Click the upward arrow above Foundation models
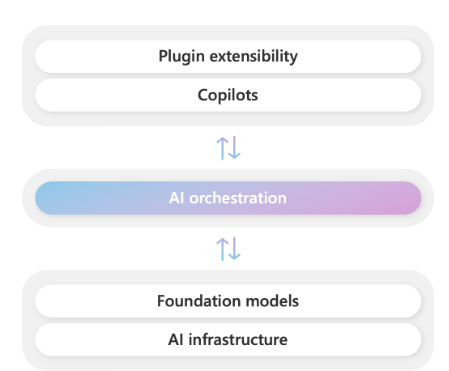Viewport: 449px width, 371px height. pos(222,249)
